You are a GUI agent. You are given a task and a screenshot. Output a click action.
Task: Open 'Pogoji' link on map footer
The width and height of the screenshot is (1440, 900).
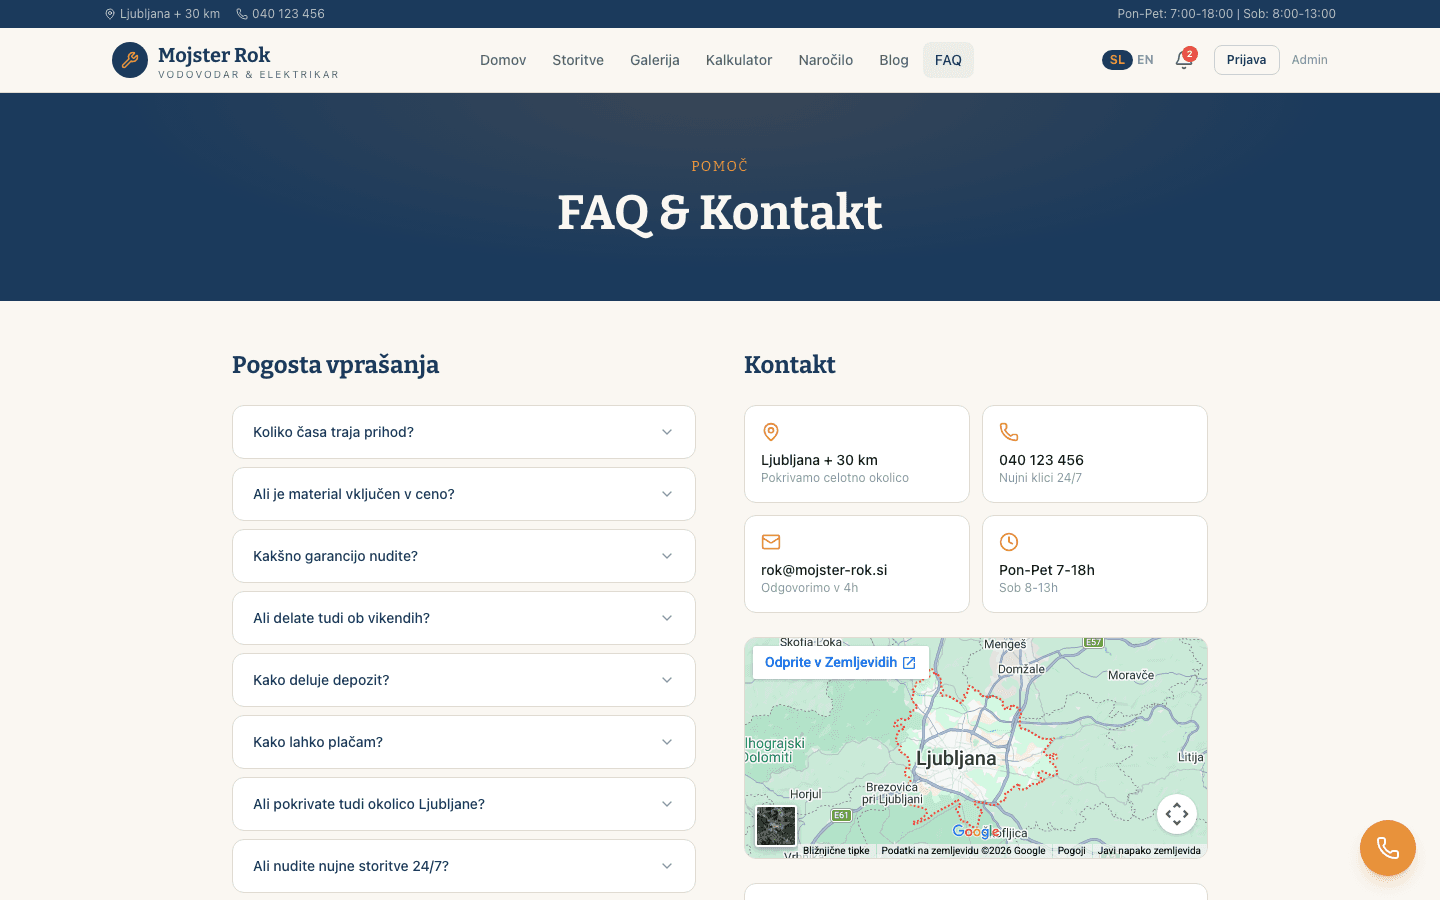[1071, 851]
